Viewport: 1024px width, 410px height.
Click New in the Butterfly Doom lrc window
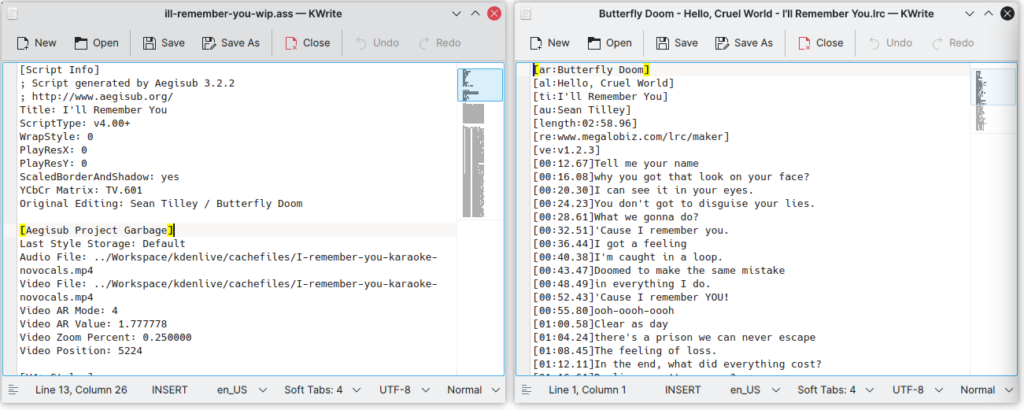[550, 43]
